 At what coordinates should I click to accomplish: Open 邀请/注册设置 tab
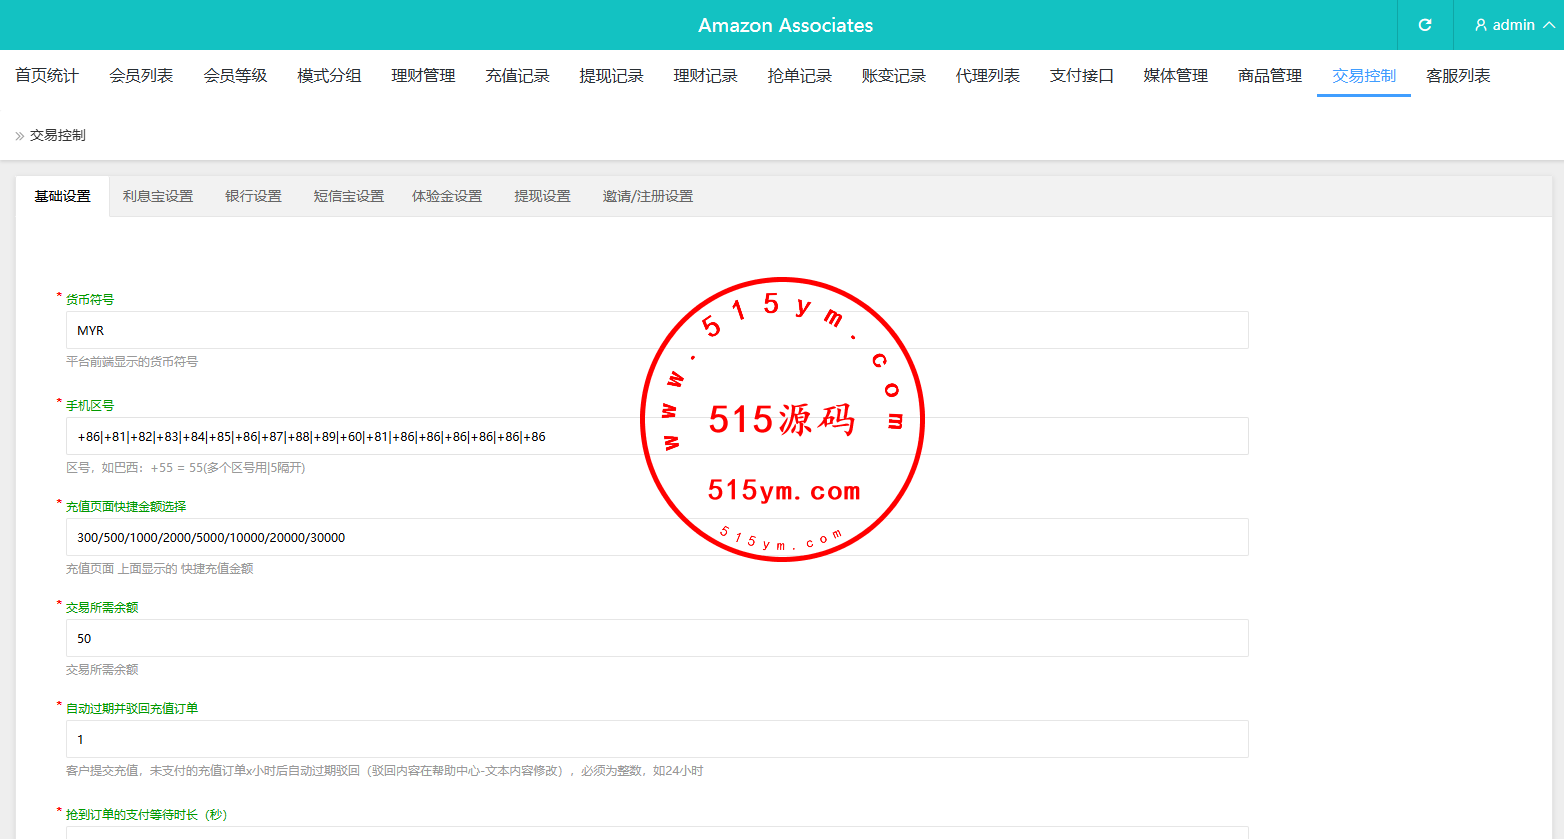647,196
